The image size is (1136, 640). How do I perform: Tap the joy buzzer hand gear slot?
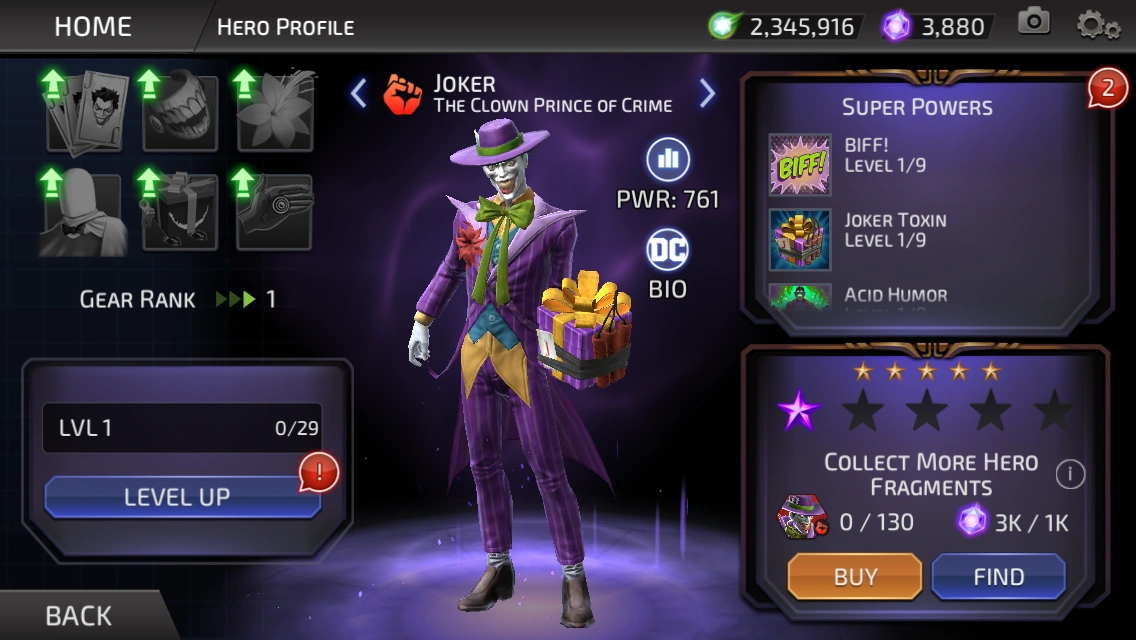tap(275, 212)
